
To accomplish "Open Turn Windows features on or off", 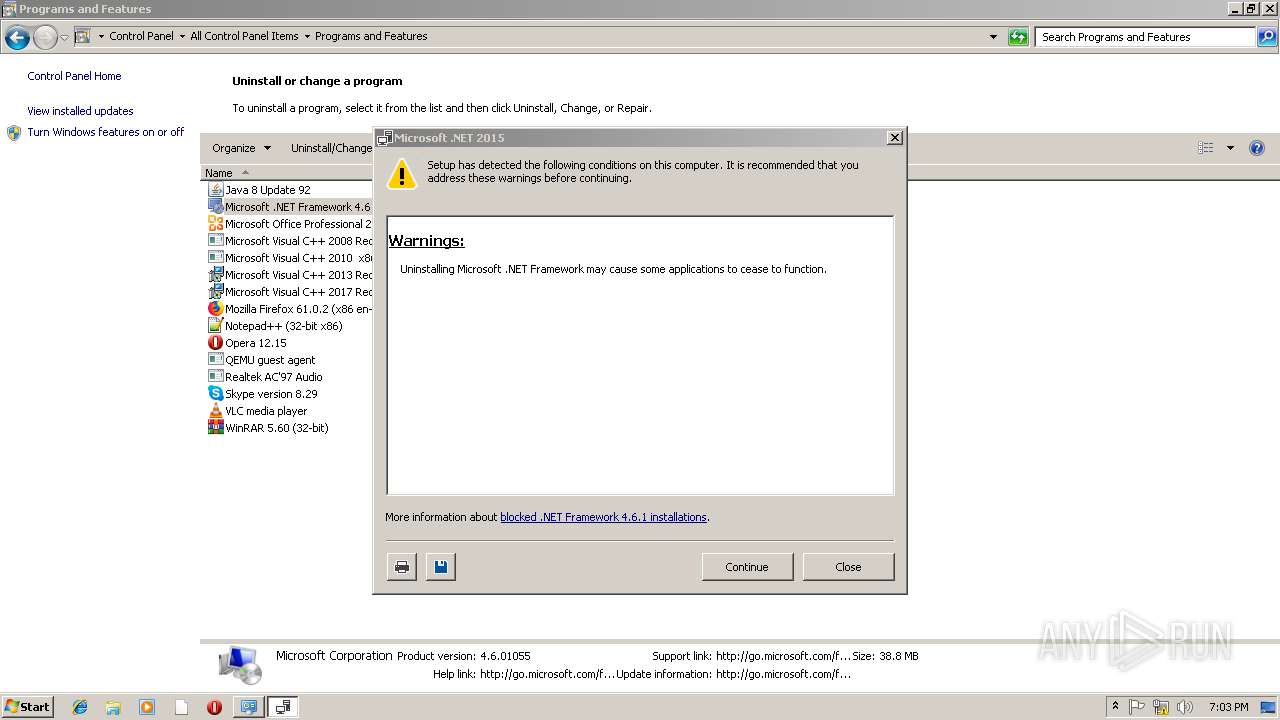I will pyautogui.click(x=105, y=132).
